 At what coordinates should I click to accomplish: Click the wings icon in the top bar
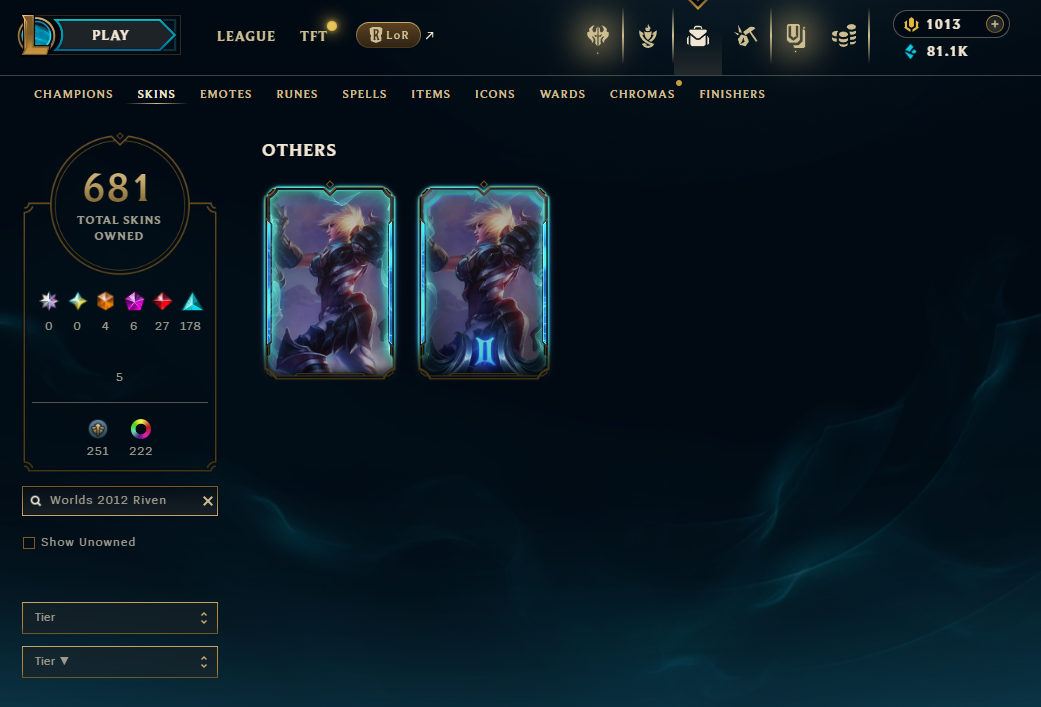(x=598, y=36)
